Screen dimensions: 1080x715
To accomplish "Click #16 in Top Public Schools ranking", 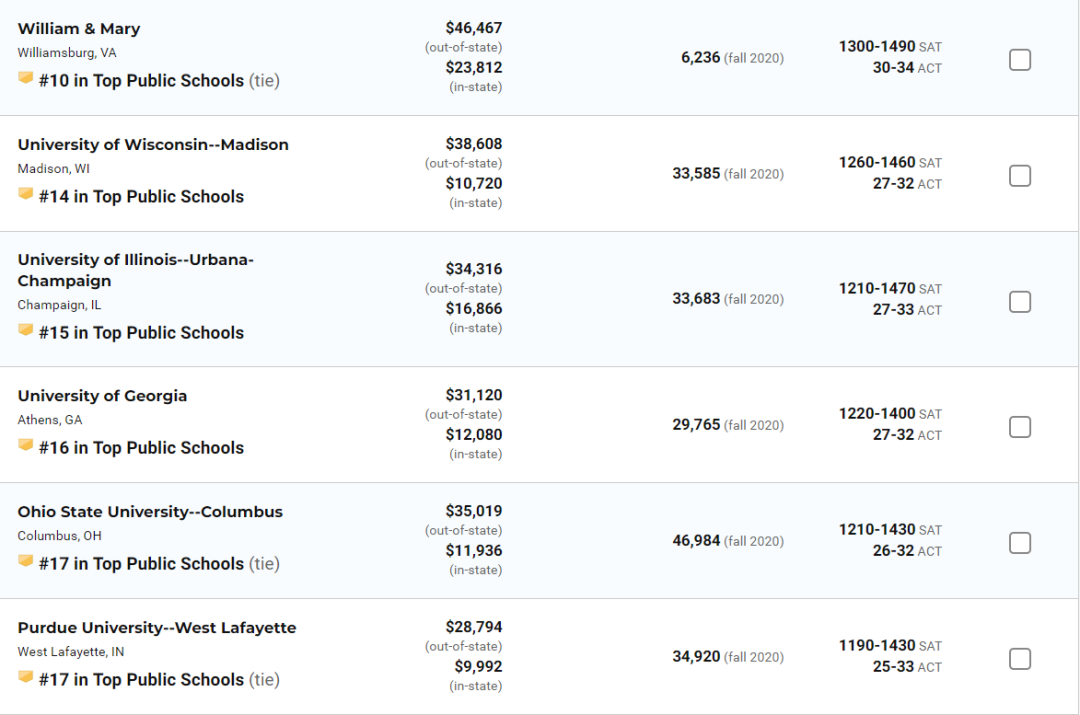I will pyautogui.click(x=141, y=448).
